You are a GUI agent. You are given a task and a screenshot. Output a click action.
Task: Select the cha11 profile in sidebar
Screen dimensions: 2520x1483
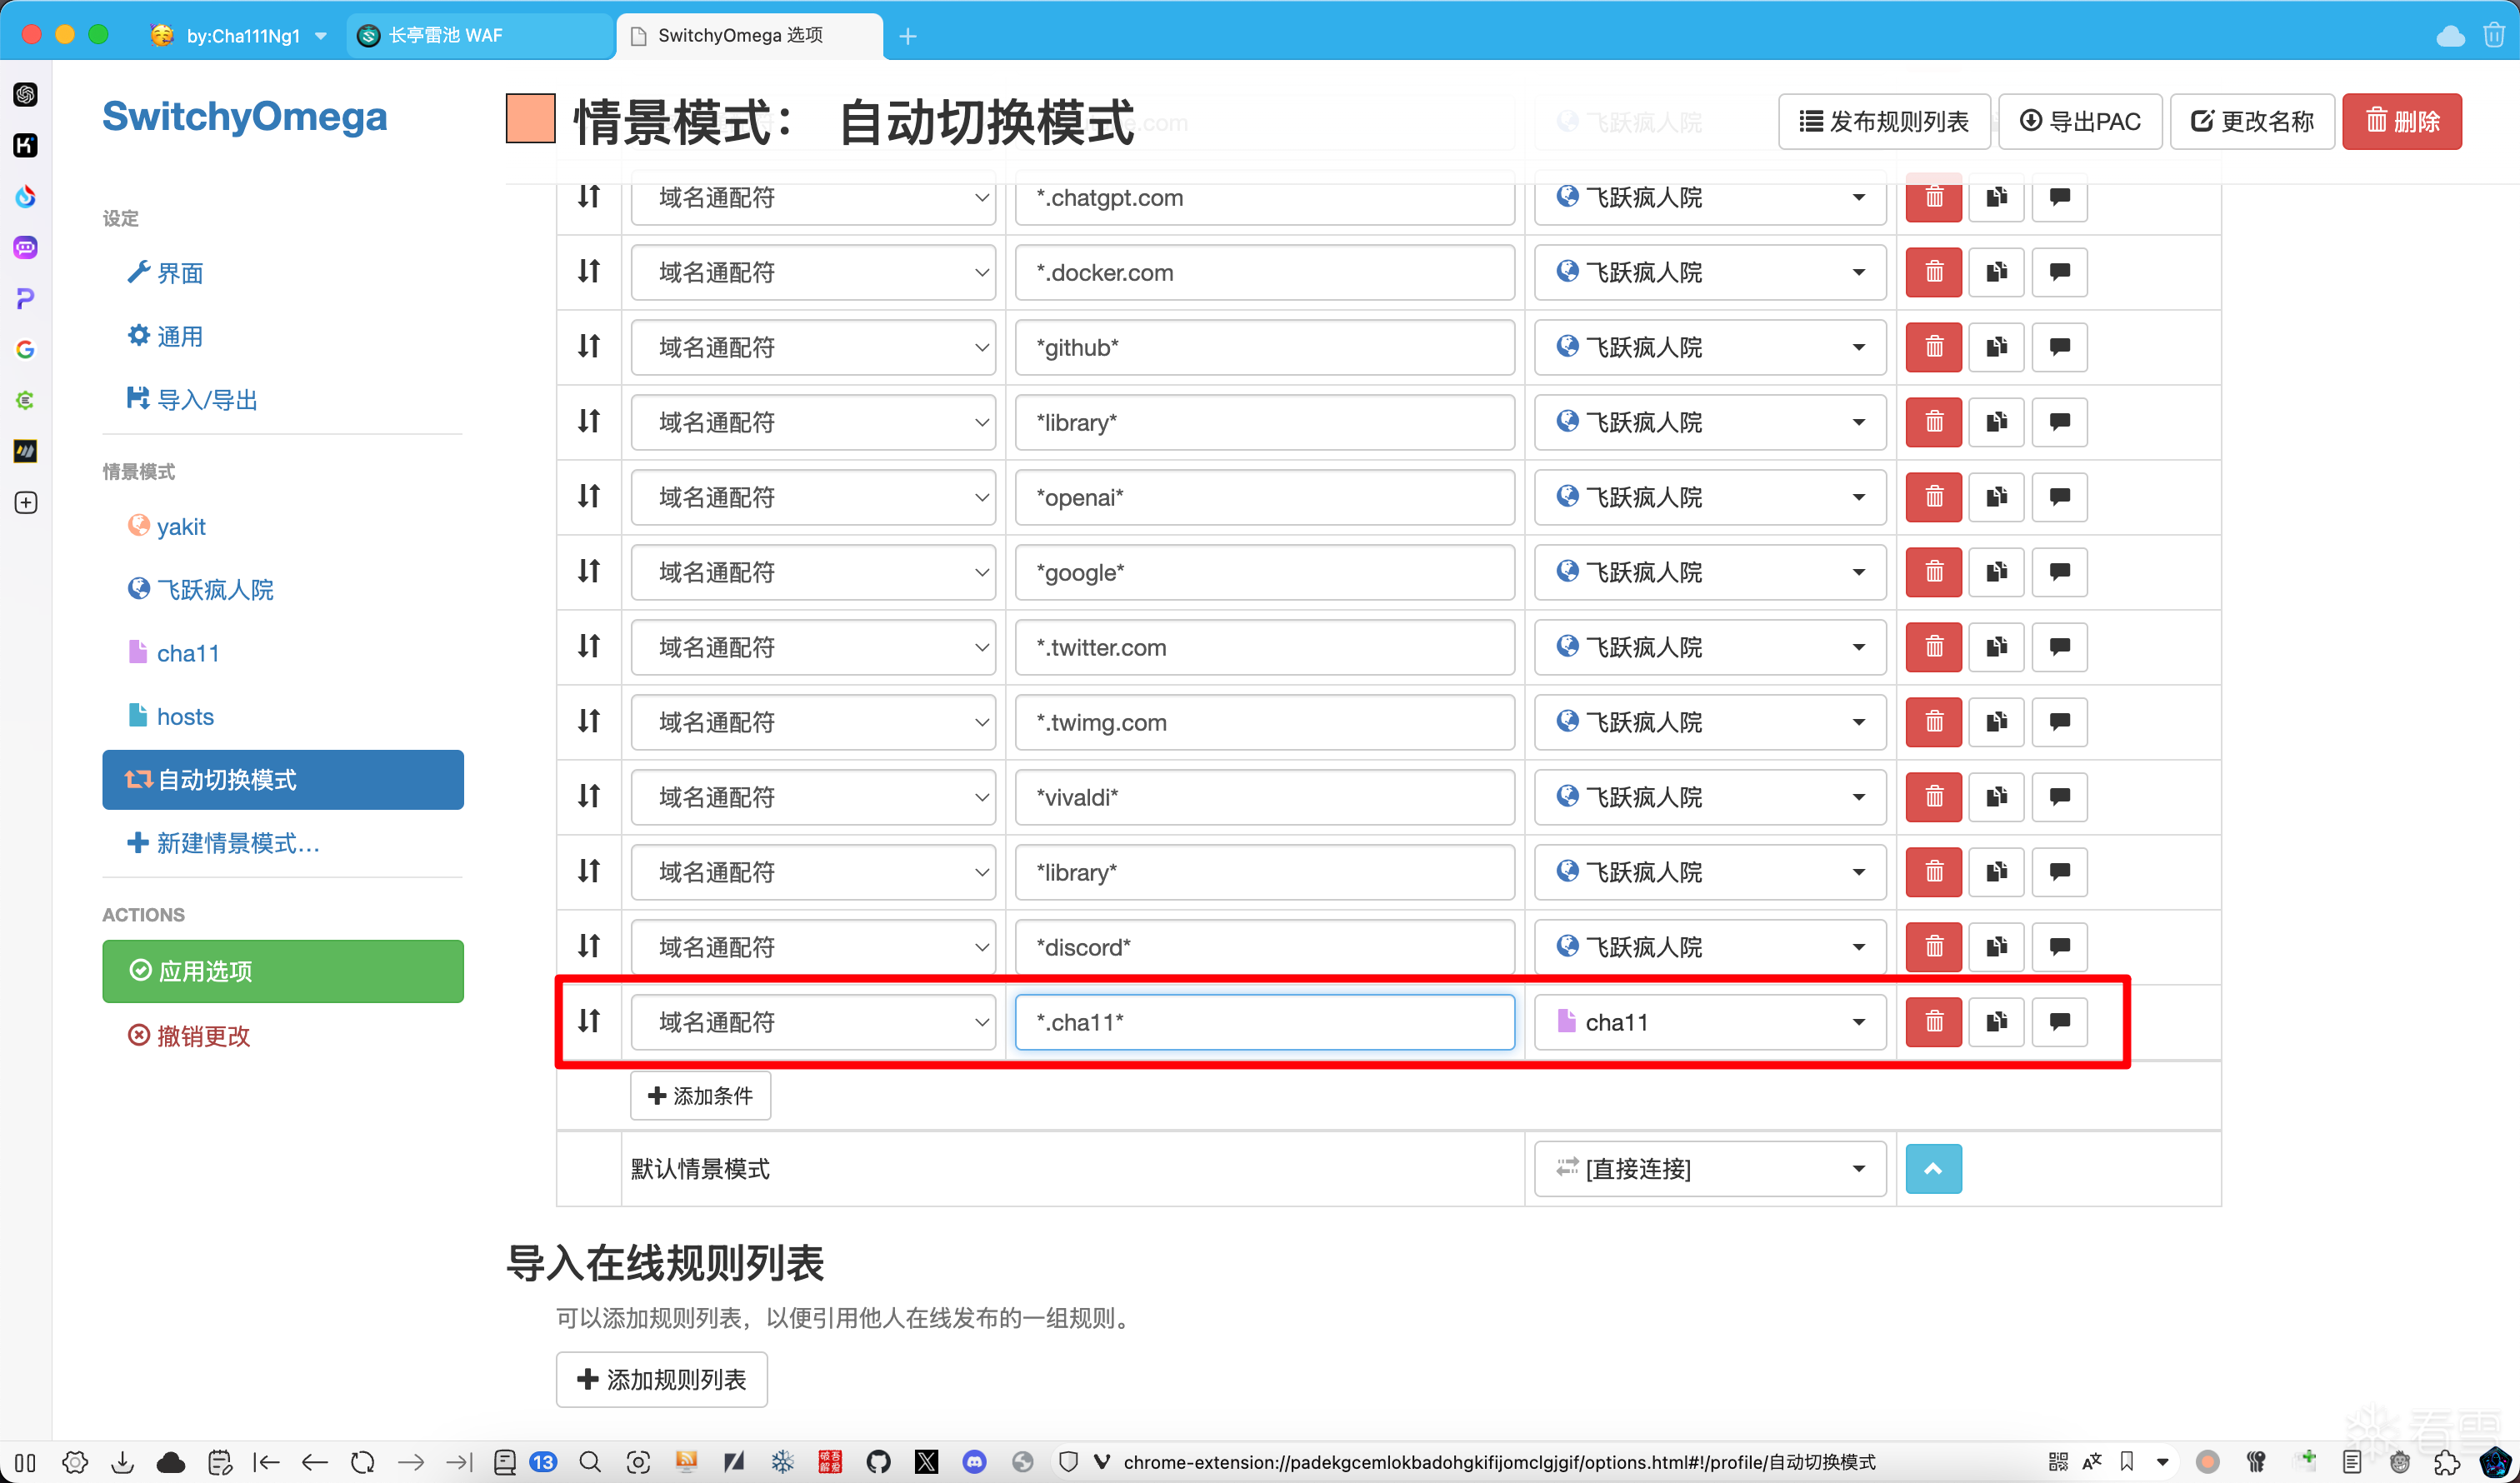pyautogui.click(x=174, y=653)
